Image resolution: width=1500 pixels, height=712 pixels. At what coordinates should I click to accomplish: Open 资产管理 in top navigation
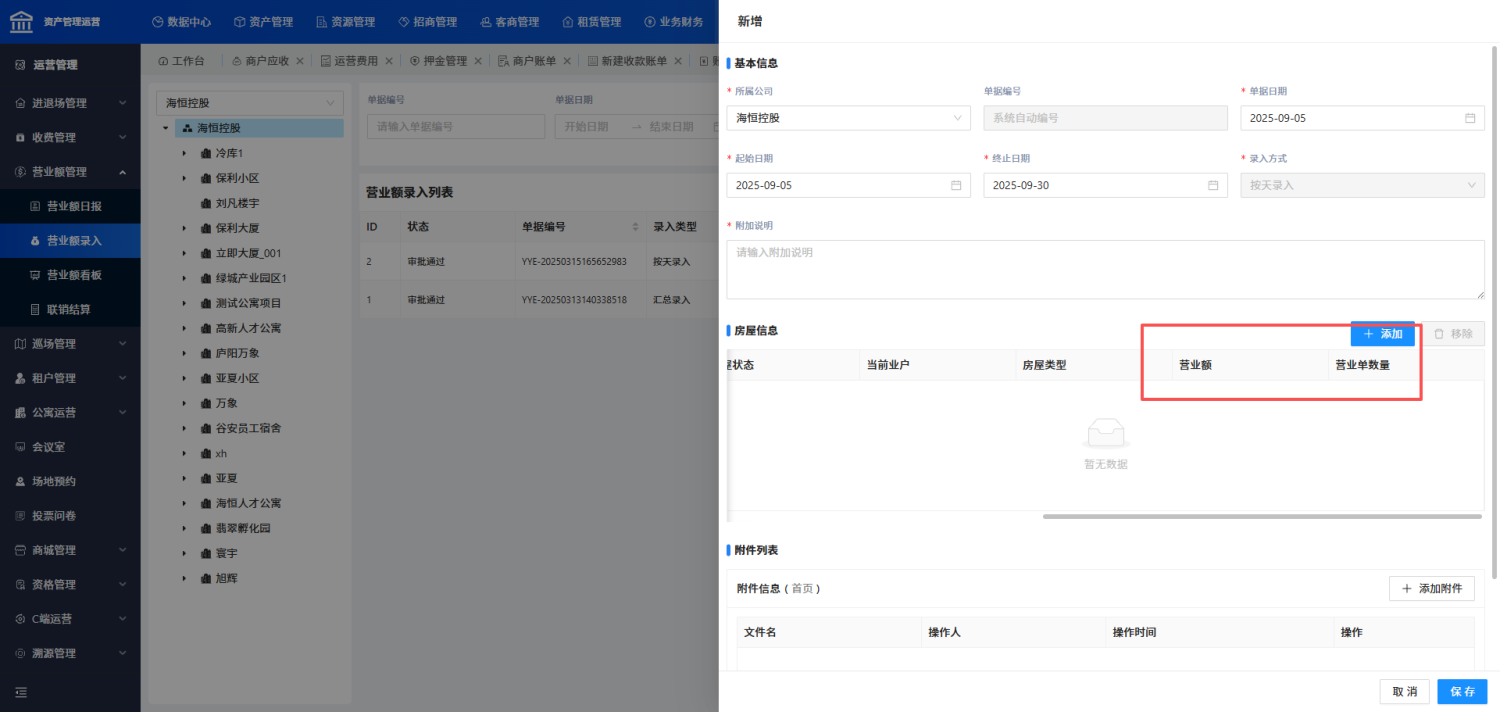click(x=263, y=22)
